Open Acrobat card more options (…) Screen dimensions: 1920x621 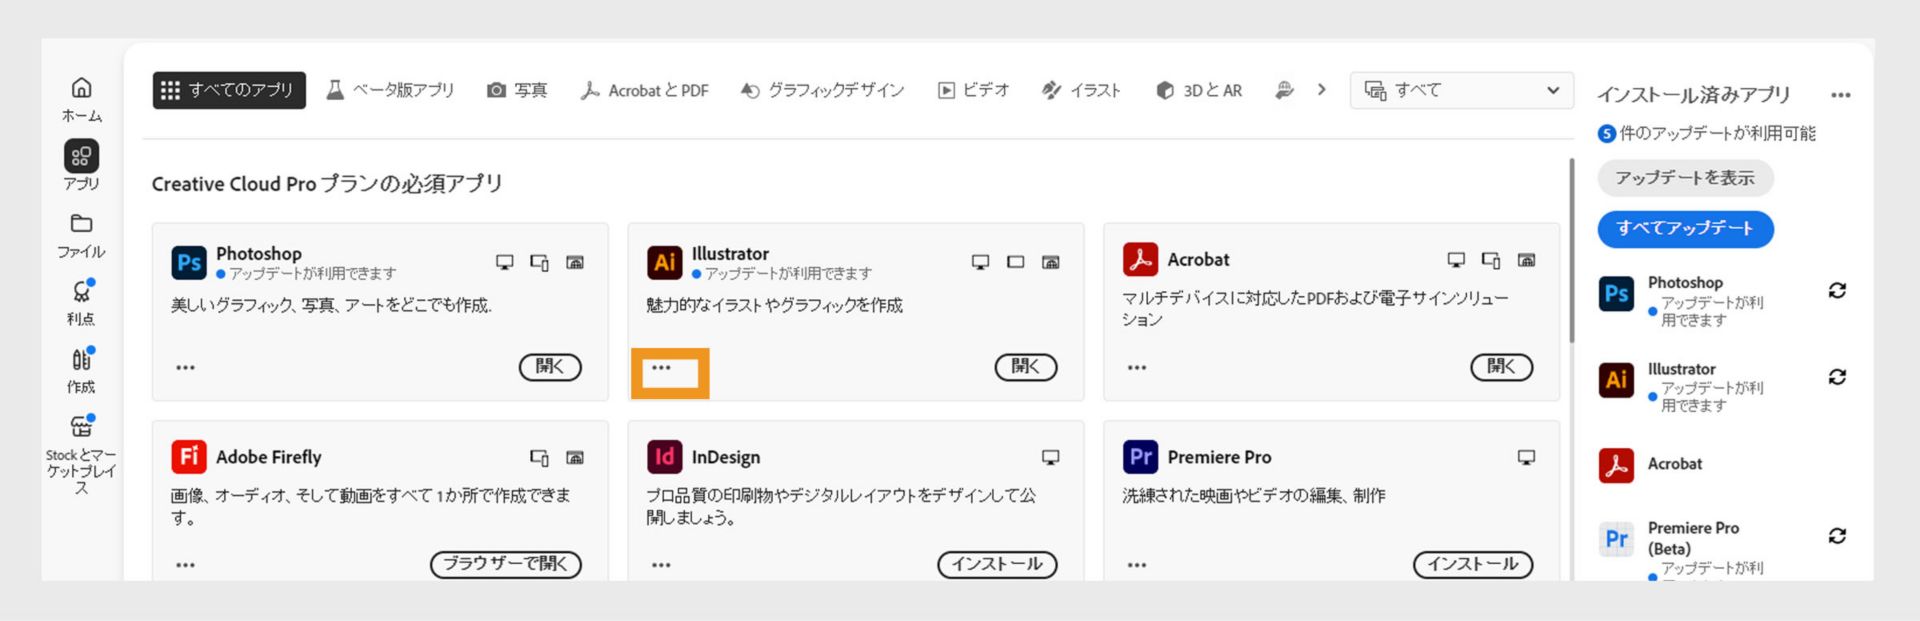tap(1137, 367)
